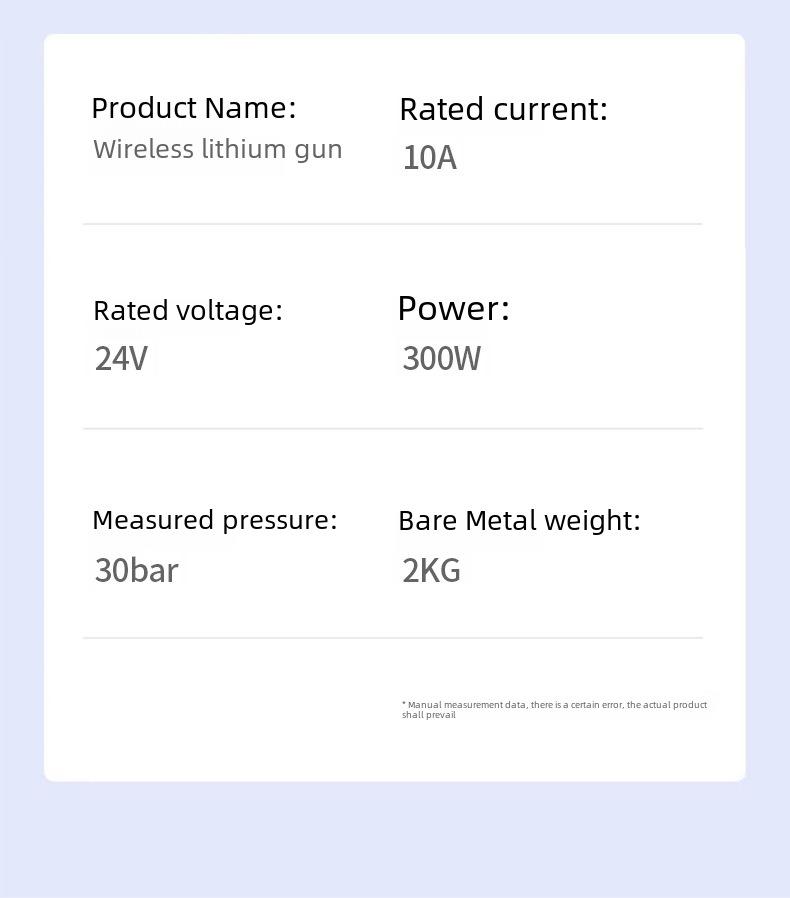
Task: Click the word 'pressure:' in Measured label
Action: (280, 522)
